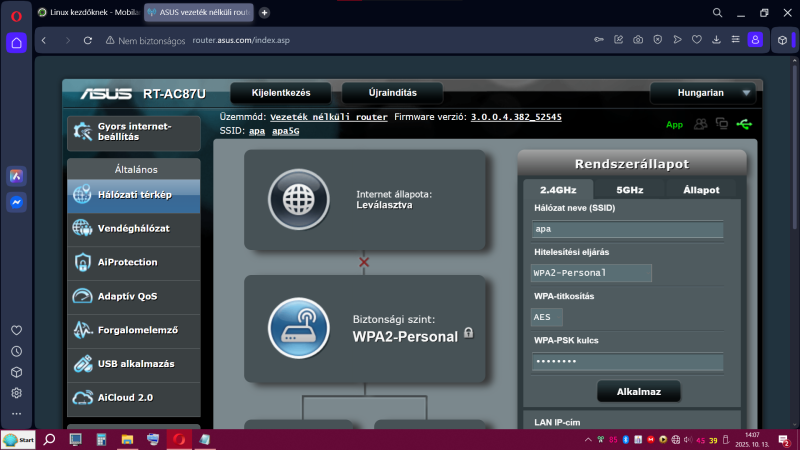Open a new browser tab
The width and height of the screenshot is (800, 450).
click(x=264, y=13)
